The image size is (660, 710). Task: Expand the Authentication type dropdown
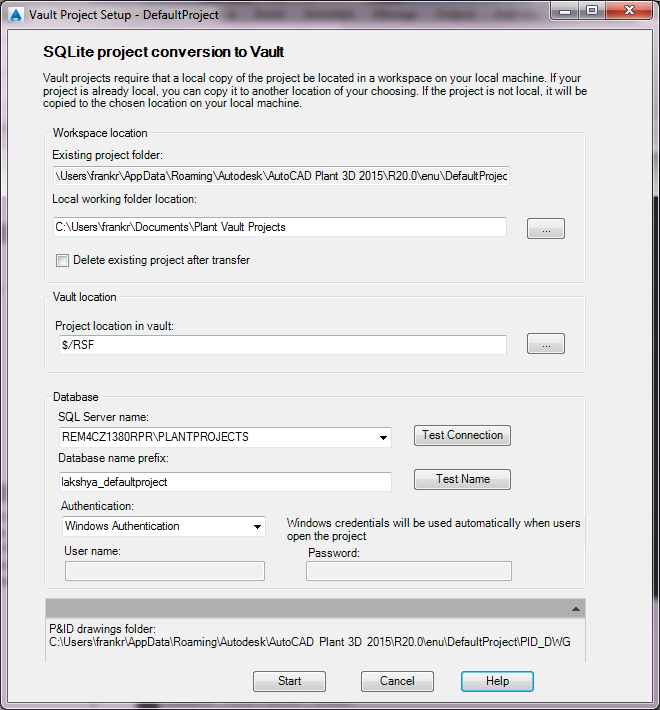click(258, 526)
